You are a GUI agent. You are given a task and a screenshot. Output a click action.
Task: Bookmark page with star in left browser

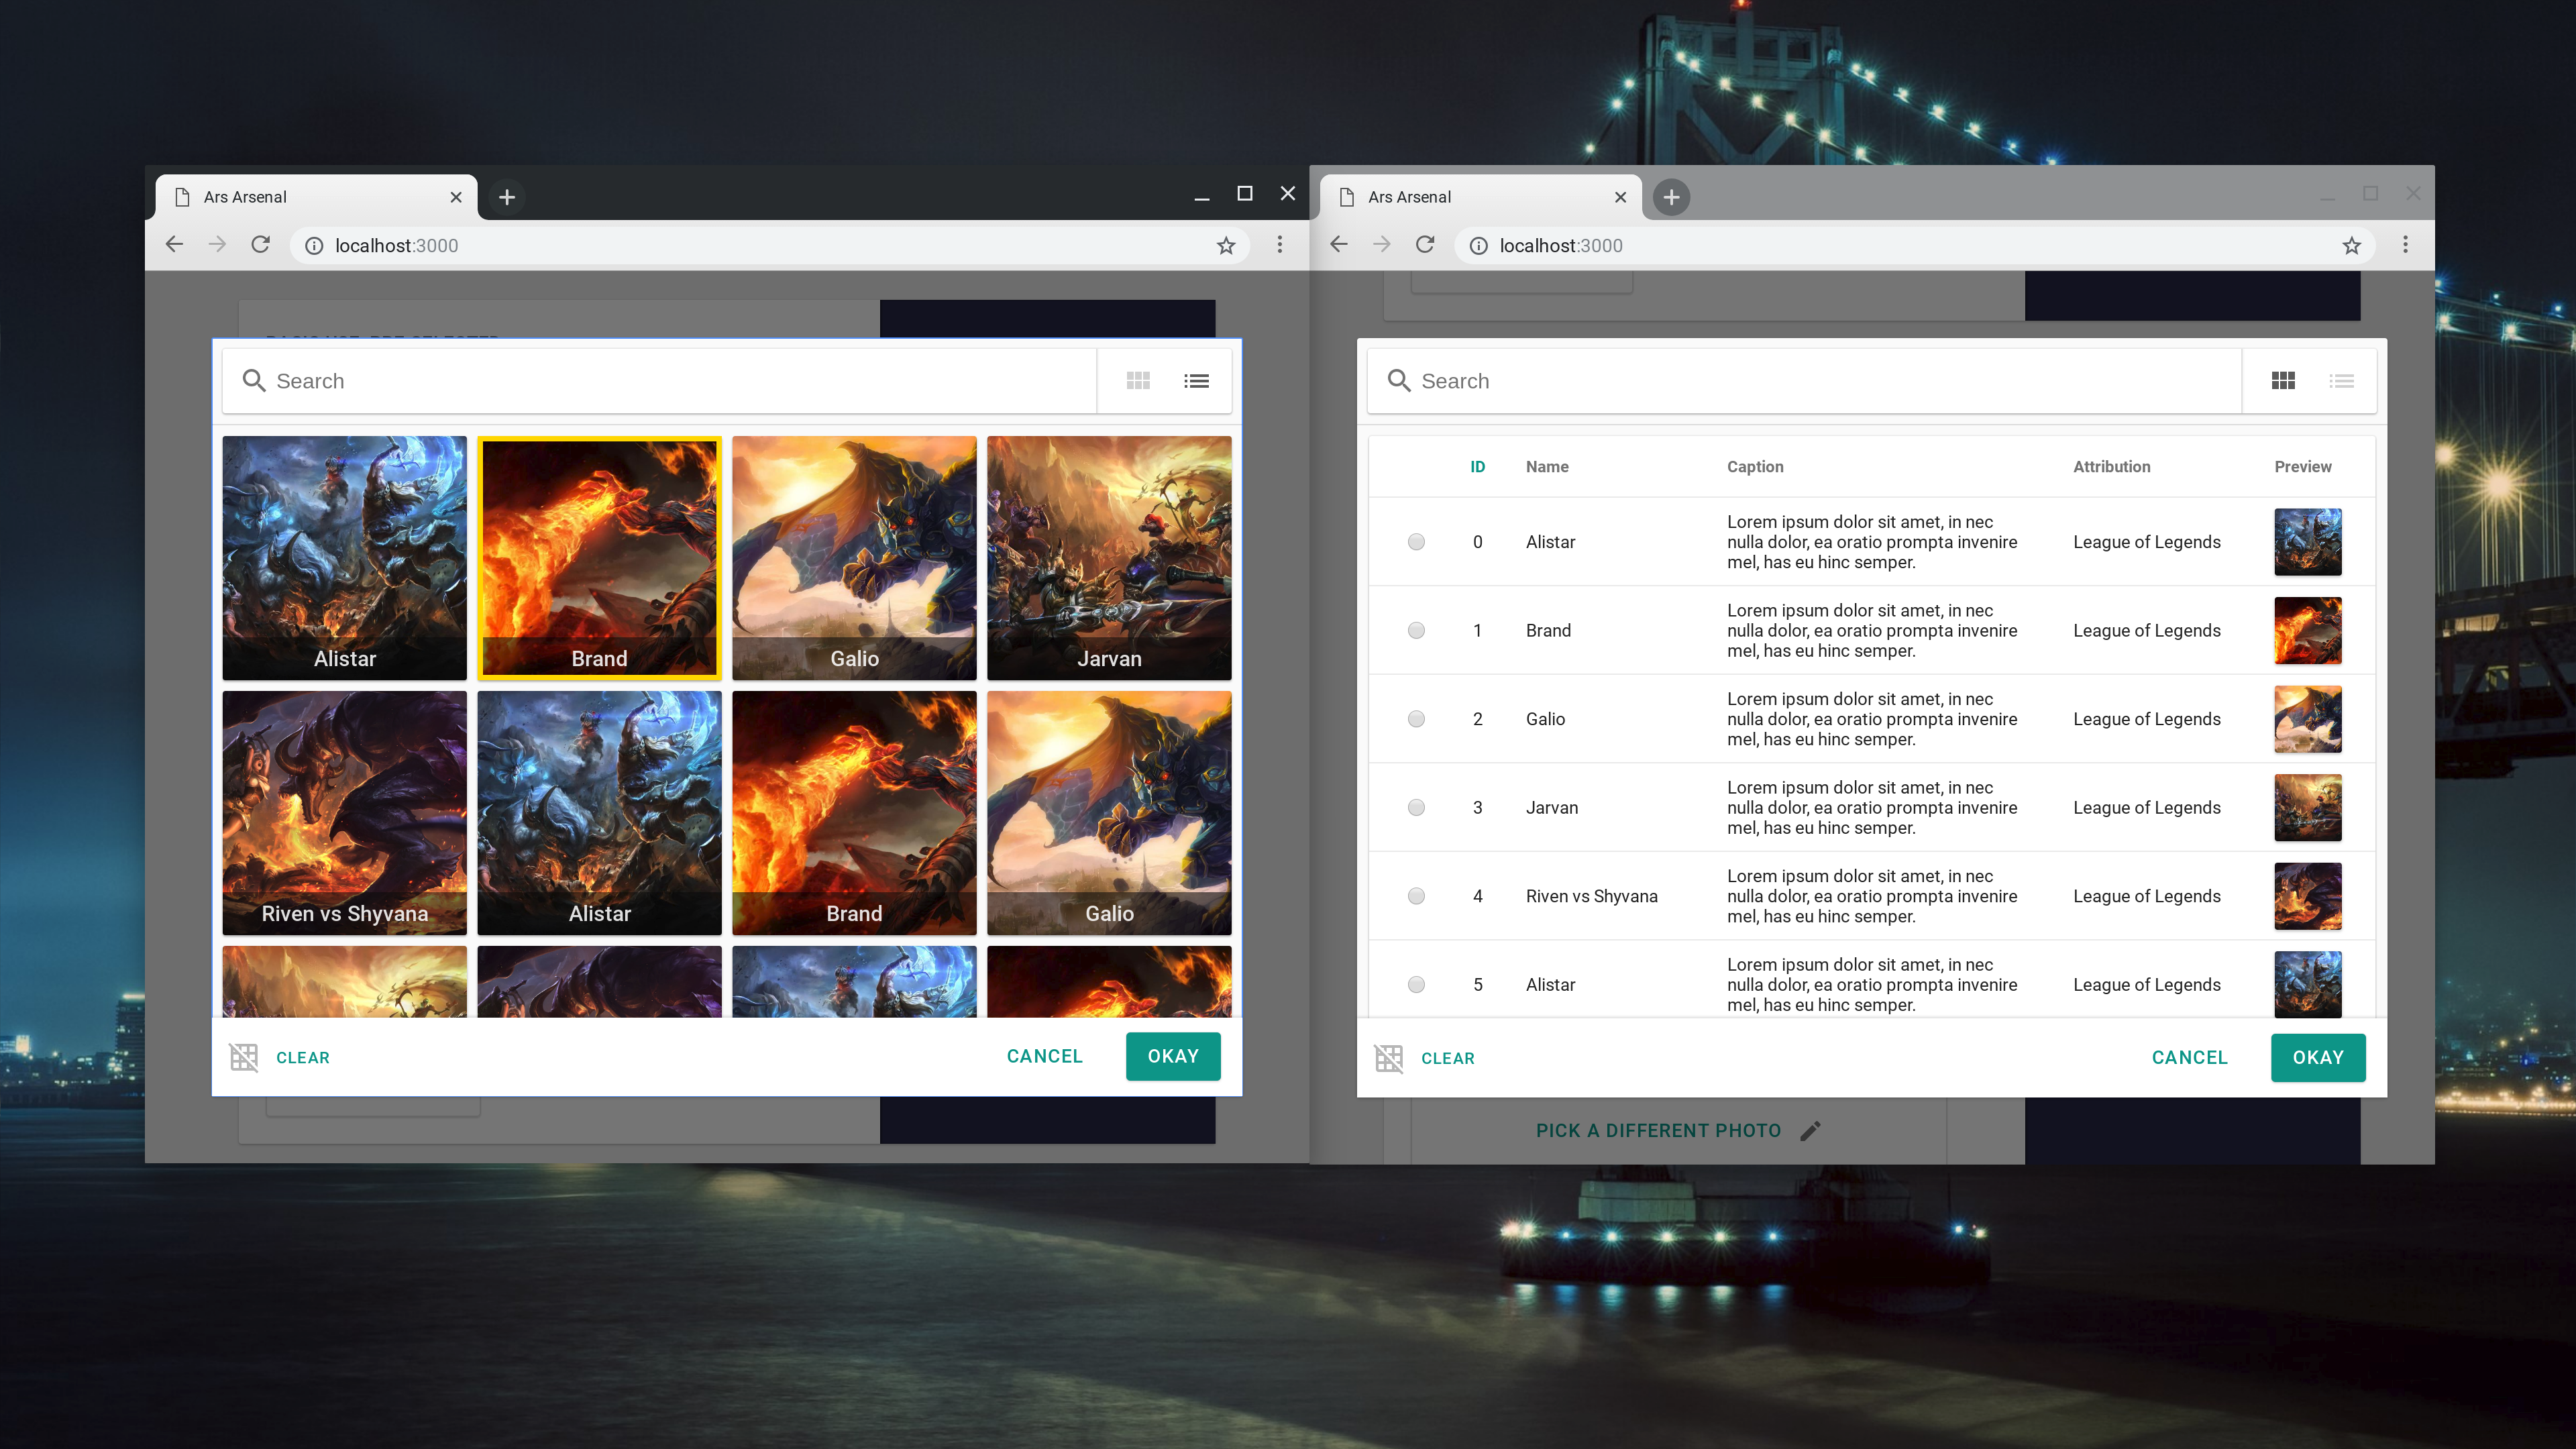1226,246
